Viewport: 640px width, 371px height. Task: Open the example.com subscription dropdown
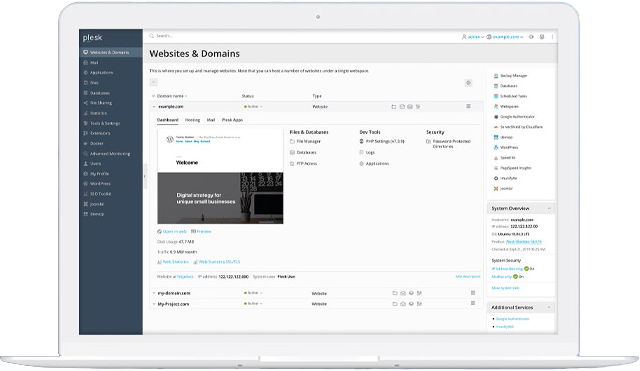(x=505, y=37)
